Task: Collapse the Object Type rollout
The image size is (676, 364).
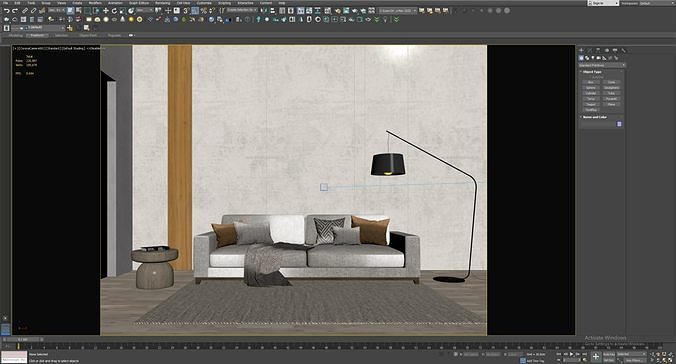Action: click(x=592, y=72)
